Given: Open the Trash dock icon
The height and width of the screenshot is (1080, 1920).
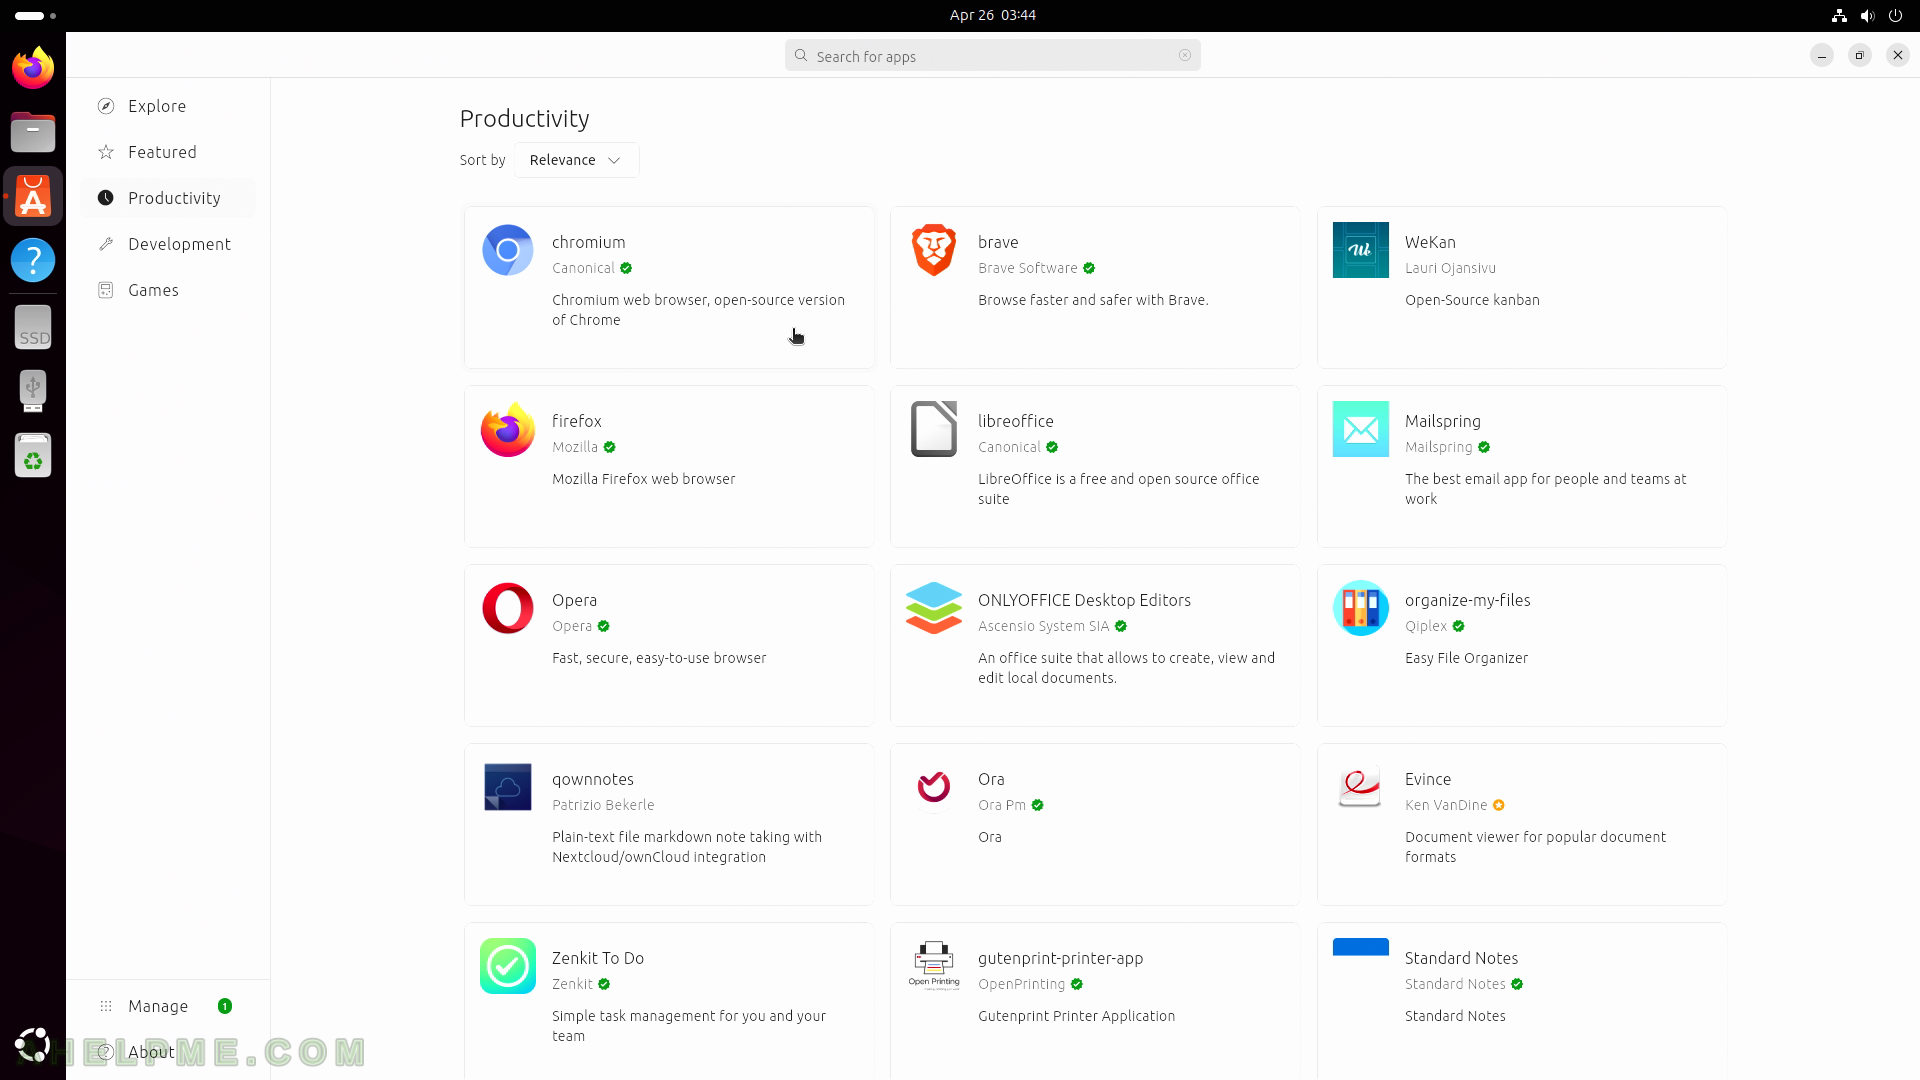Looking at the screenshot, I should click(33, 455).
